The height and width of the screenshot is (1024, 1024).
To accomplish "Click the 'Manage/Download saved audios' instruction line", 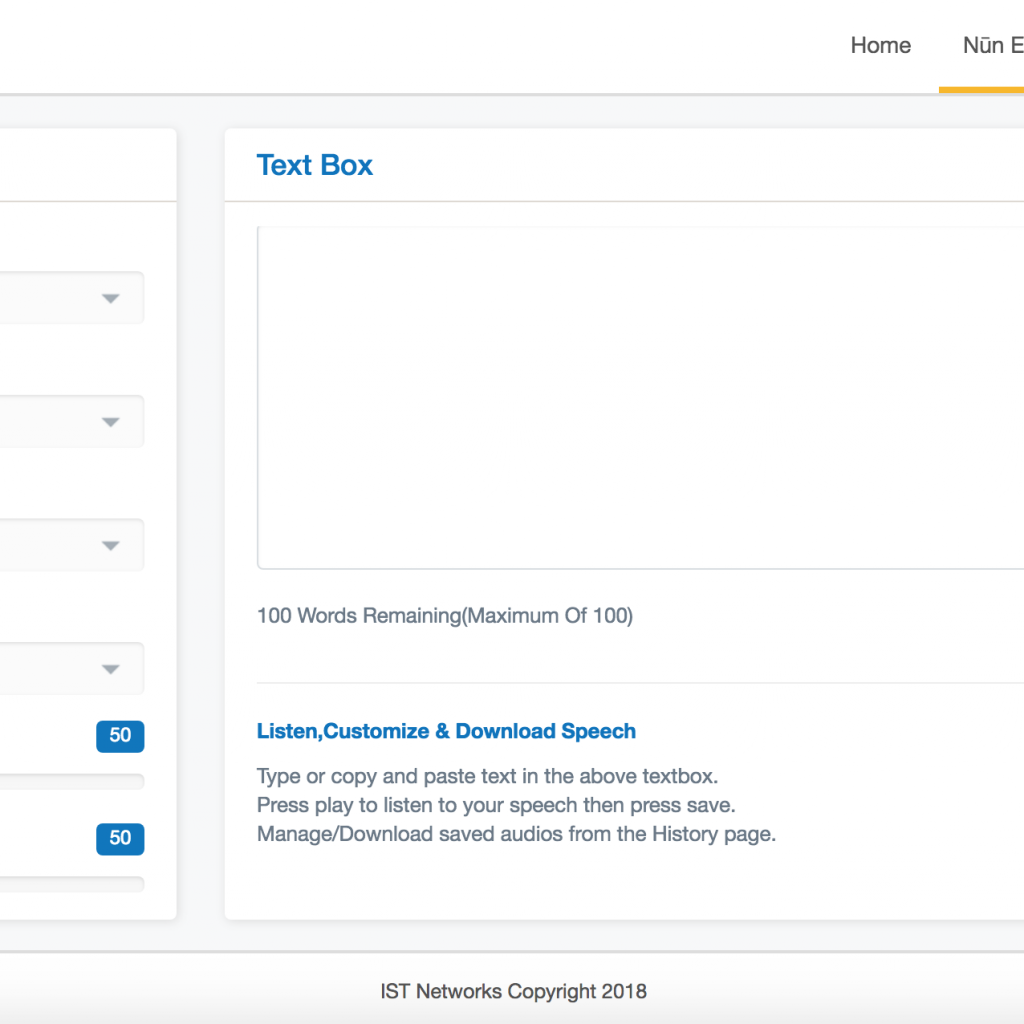I will coord(516,834).
